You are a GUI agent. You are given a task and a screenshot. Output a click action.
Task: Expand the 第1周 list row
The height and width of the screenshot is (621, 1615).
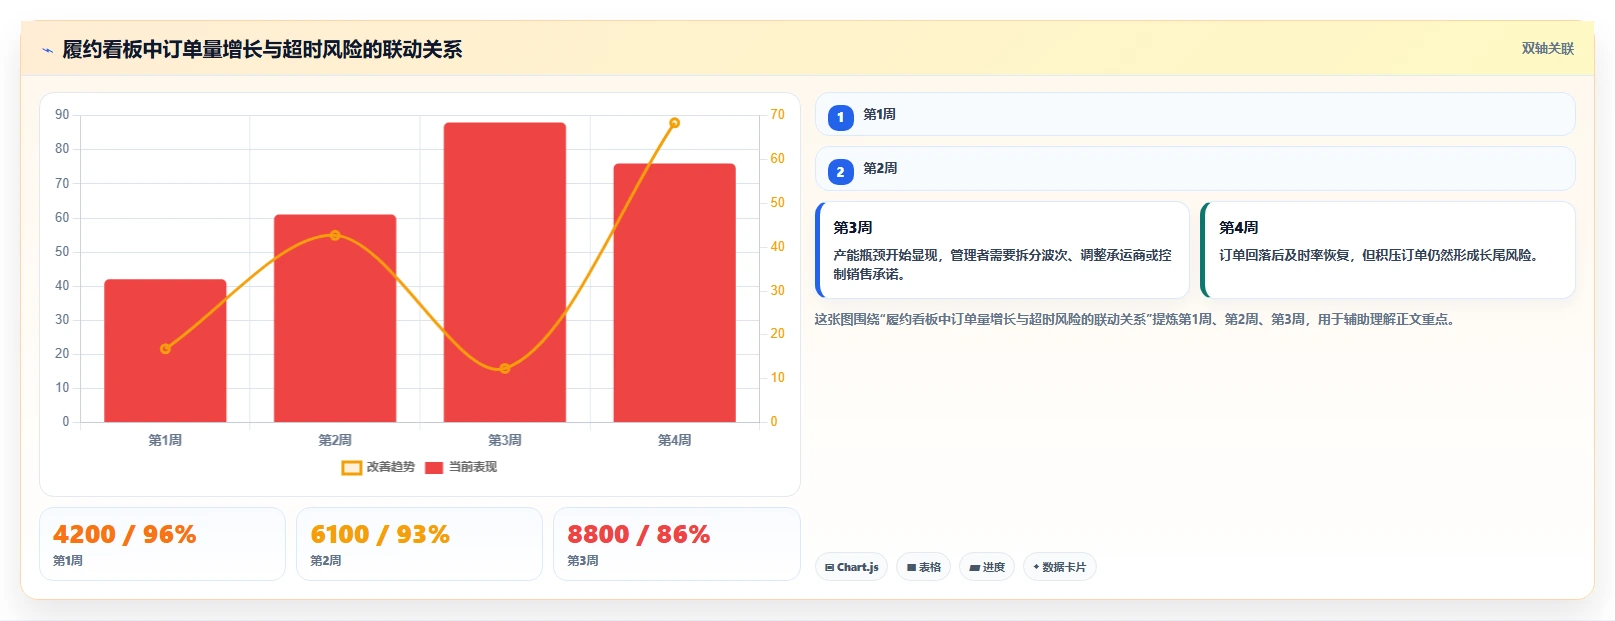[x=1195, y=114]
